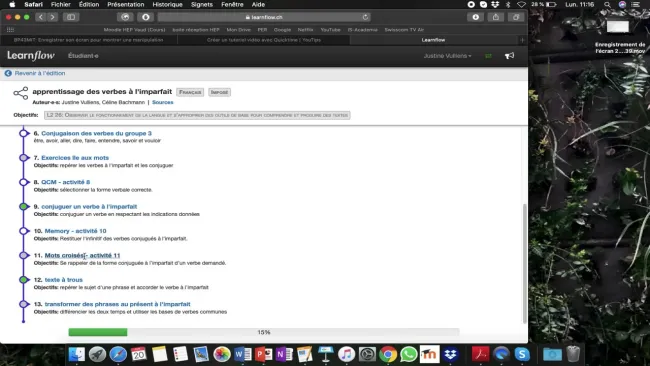This screenshot has height=366, width=650.
Task: Open the Sources link
Action: (162, 102)
